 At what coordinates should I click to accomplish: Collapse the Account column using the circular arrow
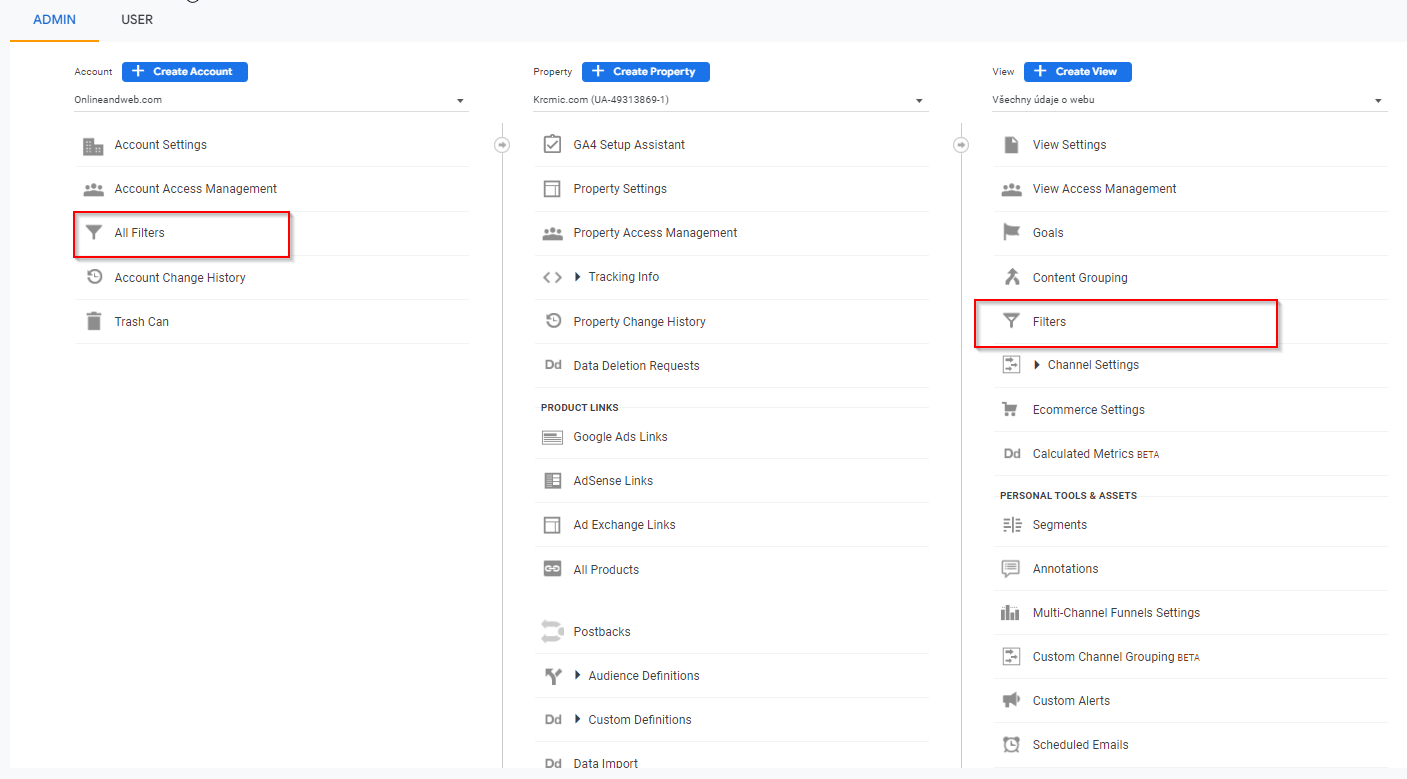pyautogui.click(x=502, y=144)
